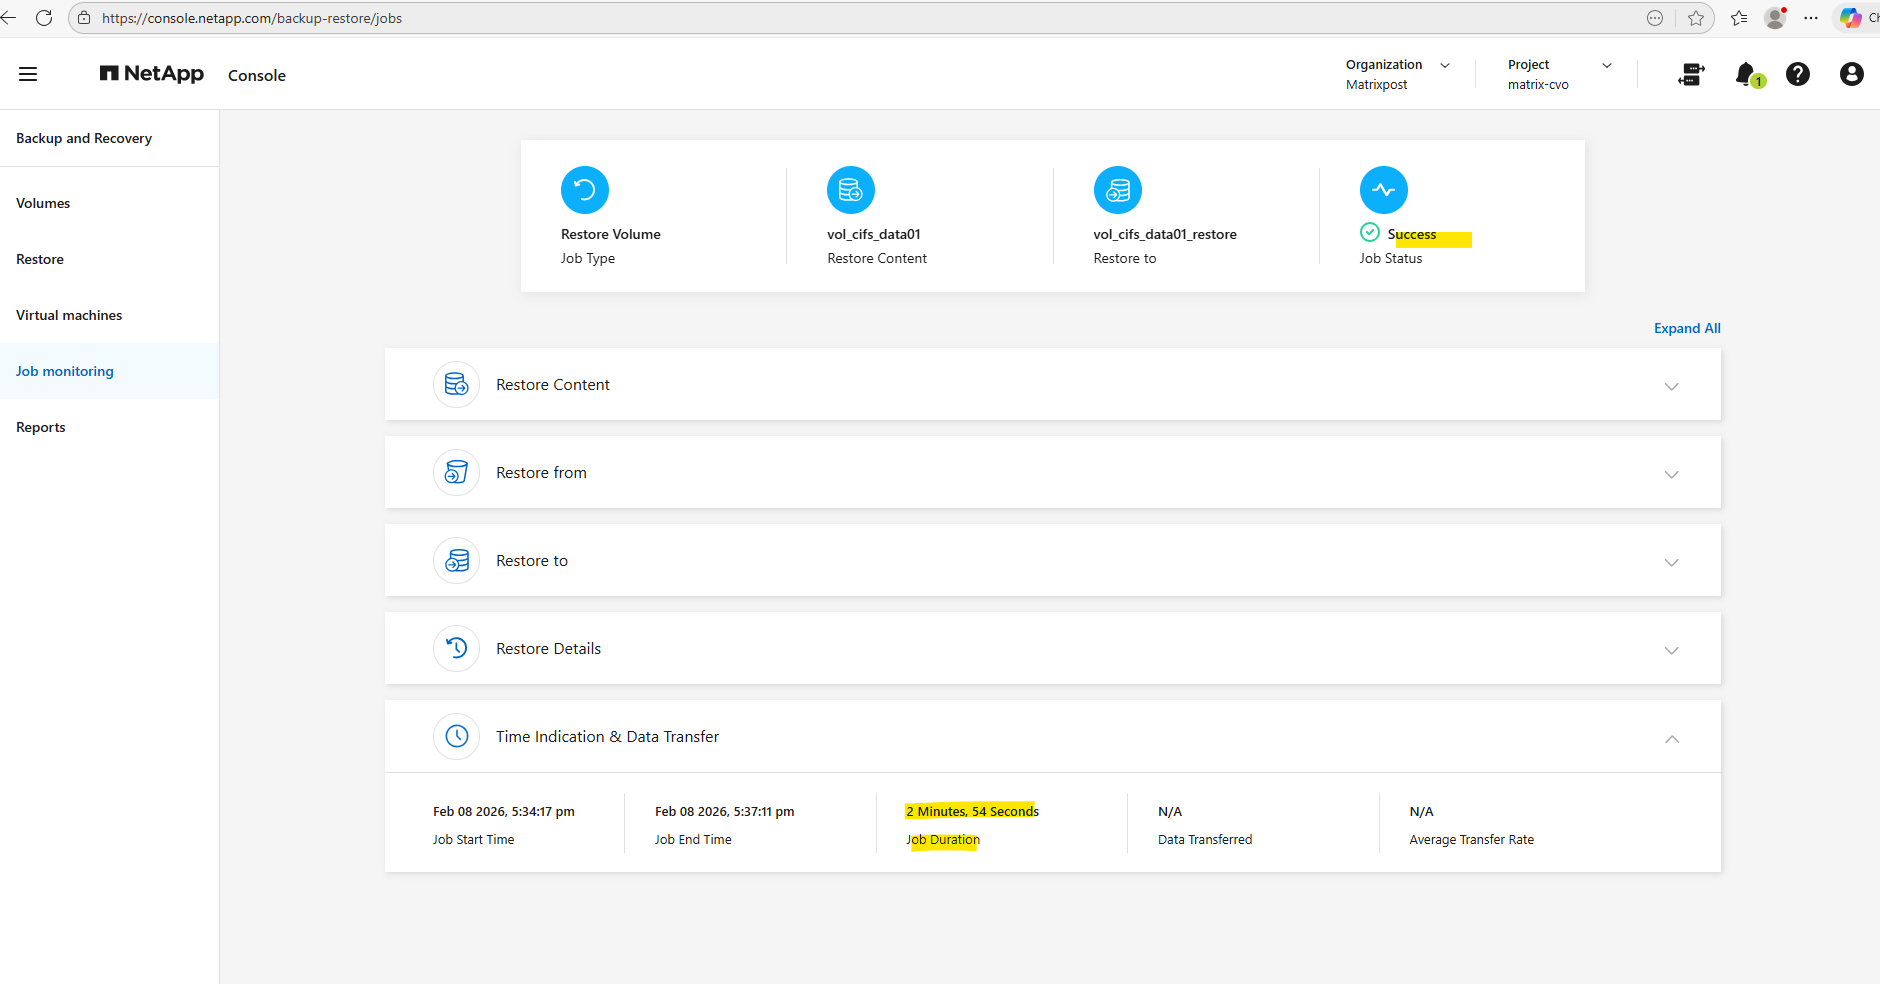Collapse the Time Indication & Data Transfer section

click(1671, 738)
